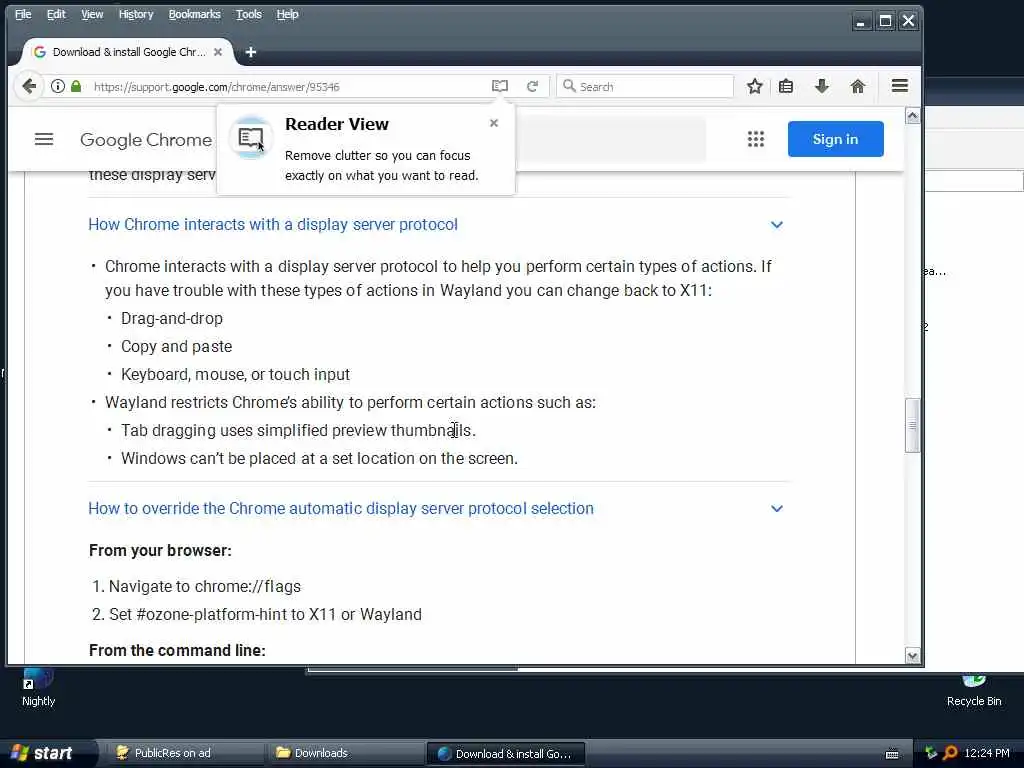The width and height of the screenshot is (1024, 768).
Task: Collapse 'How Chrome interacts with a display server protocol'
Action: click(x=776, y=225)
